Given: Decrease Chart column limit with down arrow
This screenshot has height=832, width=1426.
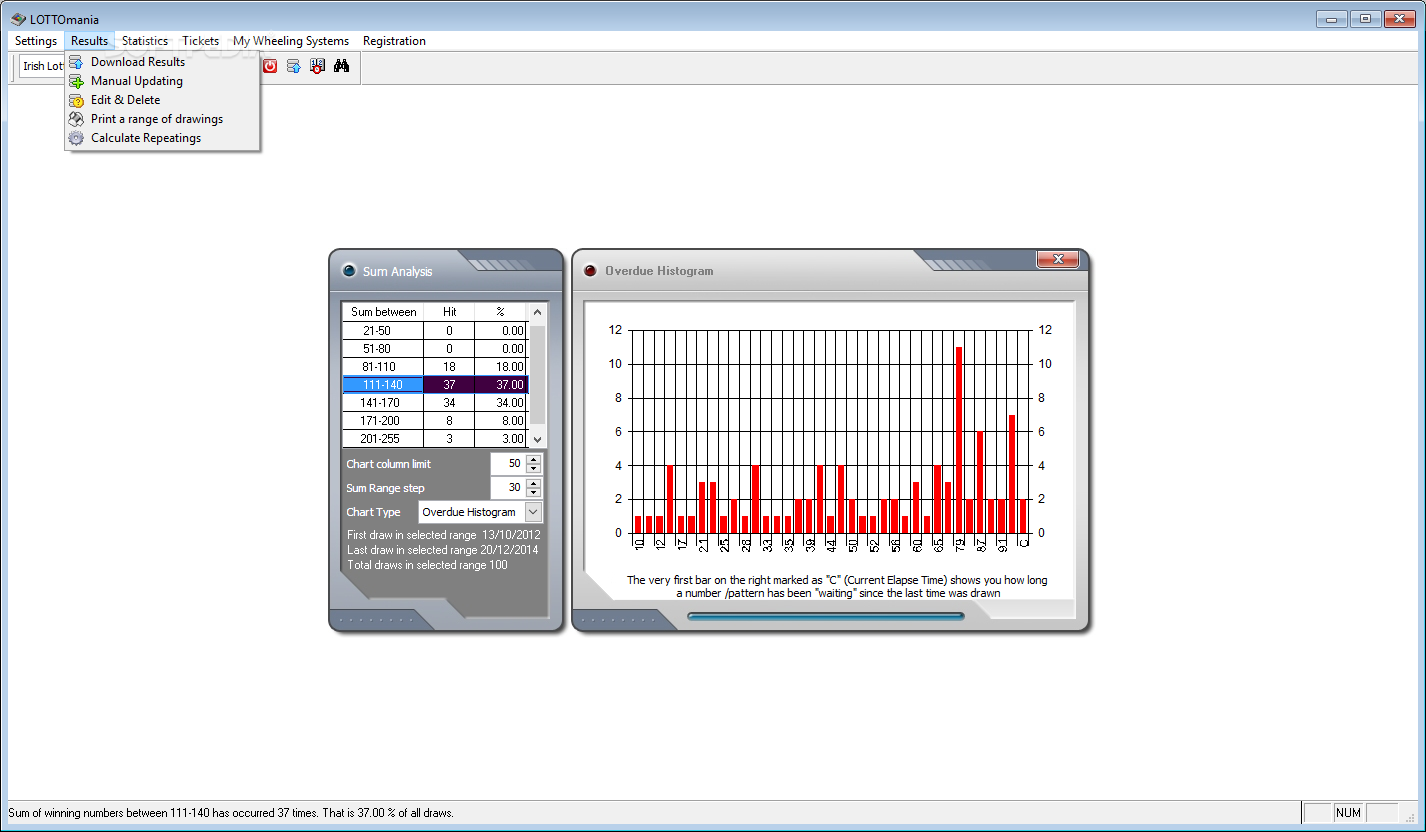Looking at the screenshot, I should [533, 469].
